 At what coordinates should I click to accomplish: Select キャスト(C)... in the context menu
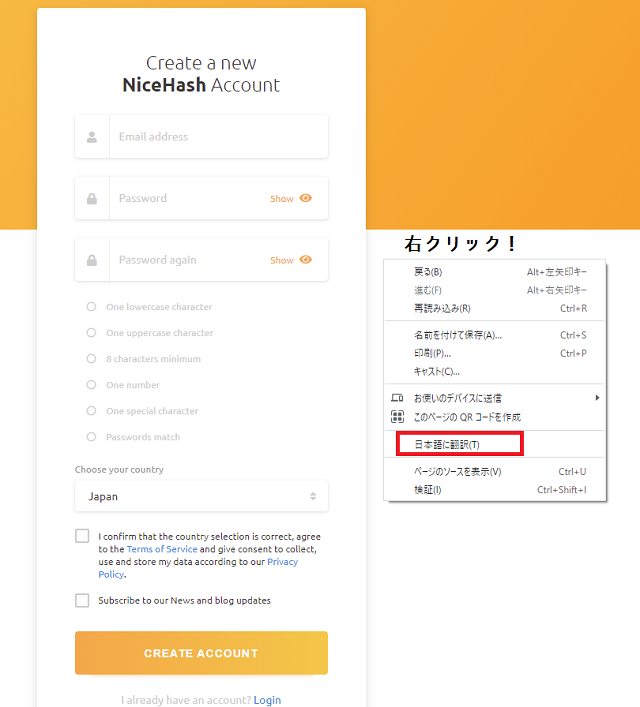point(494,372)
